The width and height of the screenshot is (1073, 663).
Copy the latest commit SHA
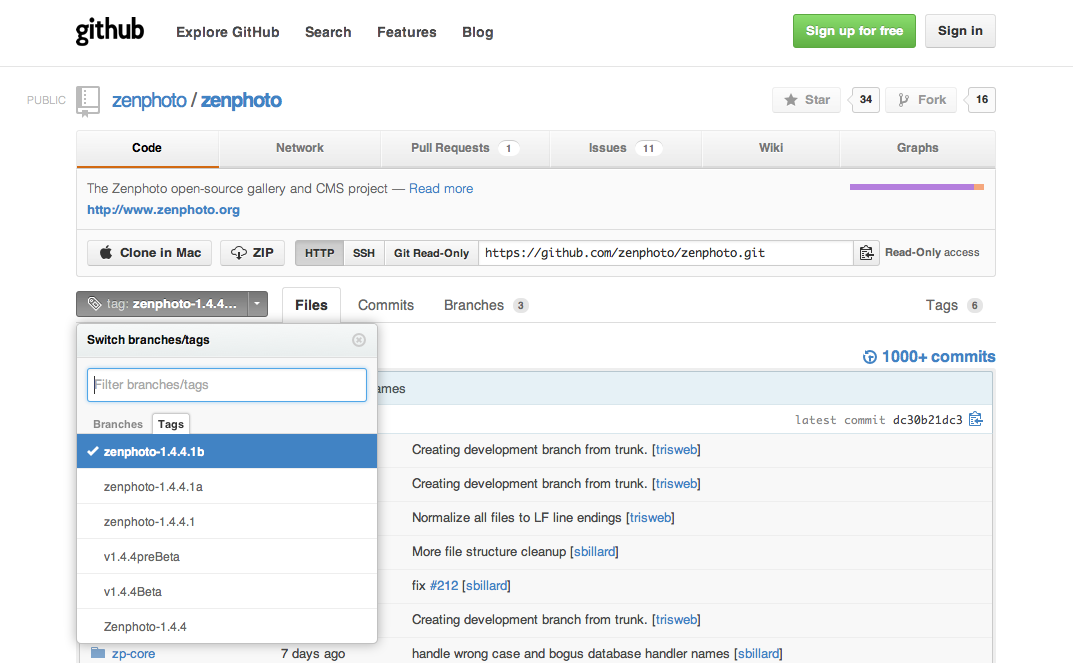pyautogui.click(x=976, y=420)
